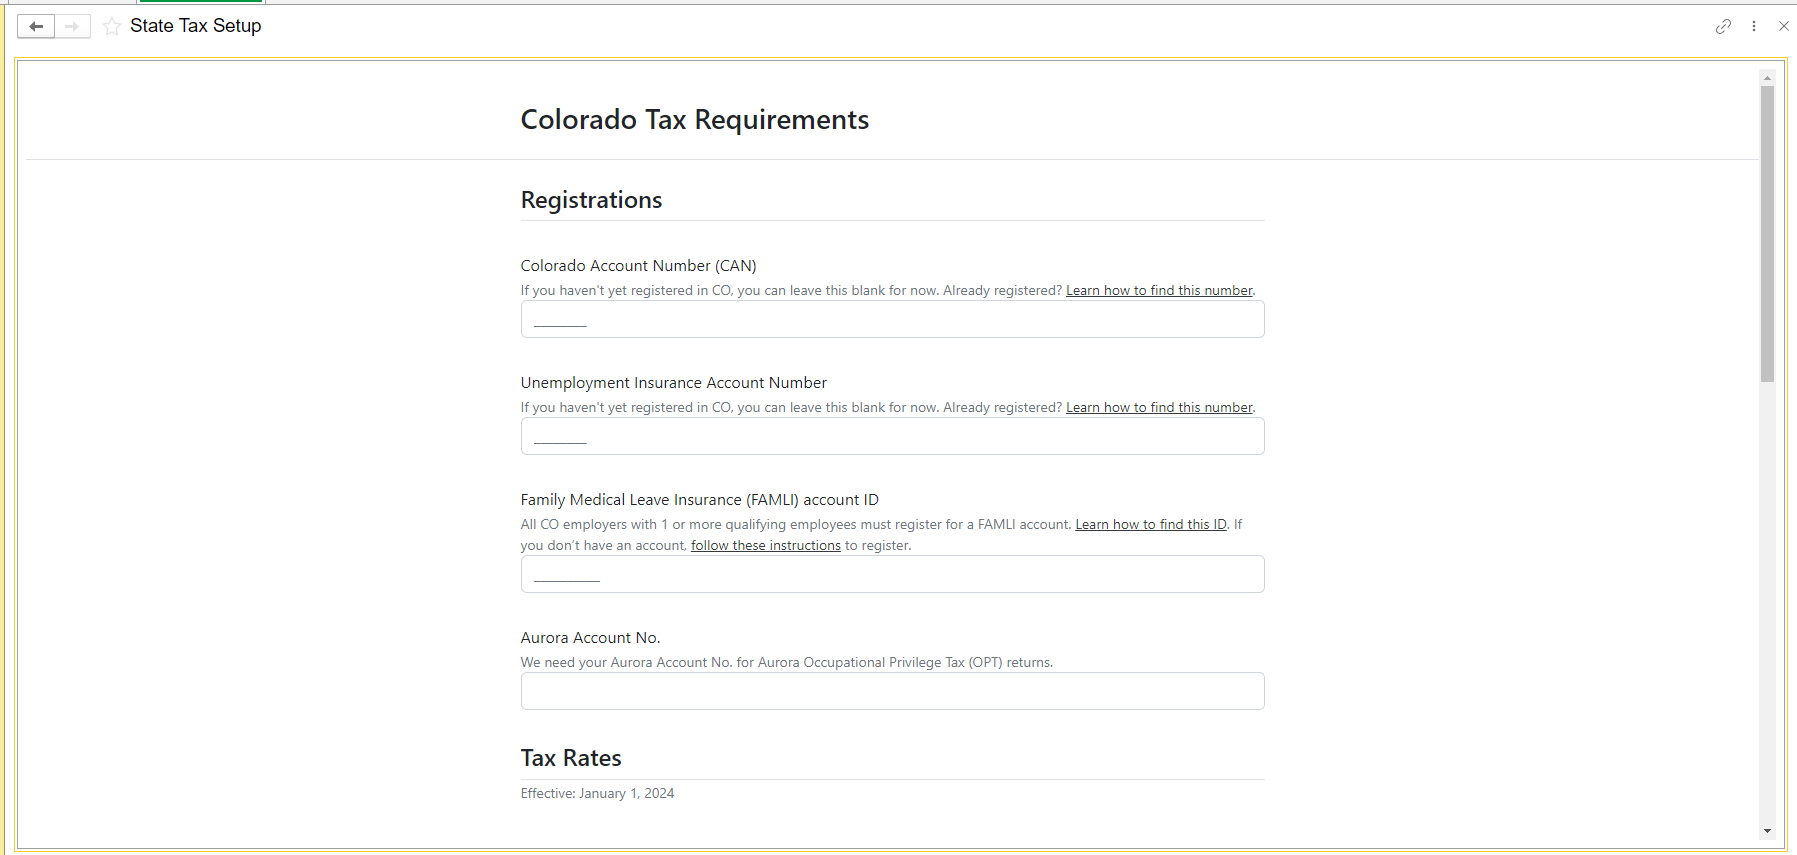Open Unemployment Insurance 'Learn how to find this number' link

point(1159,408)
